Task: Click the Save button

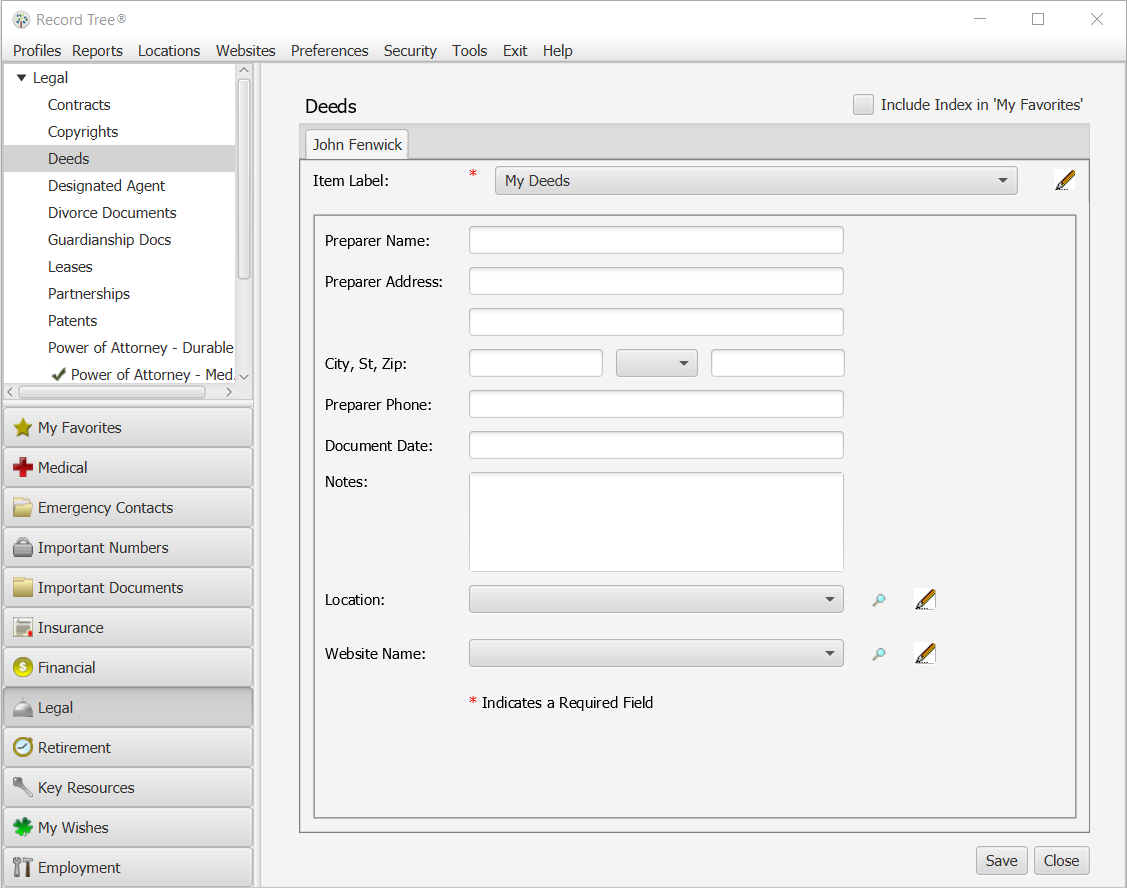Action: click(1001, 860)
